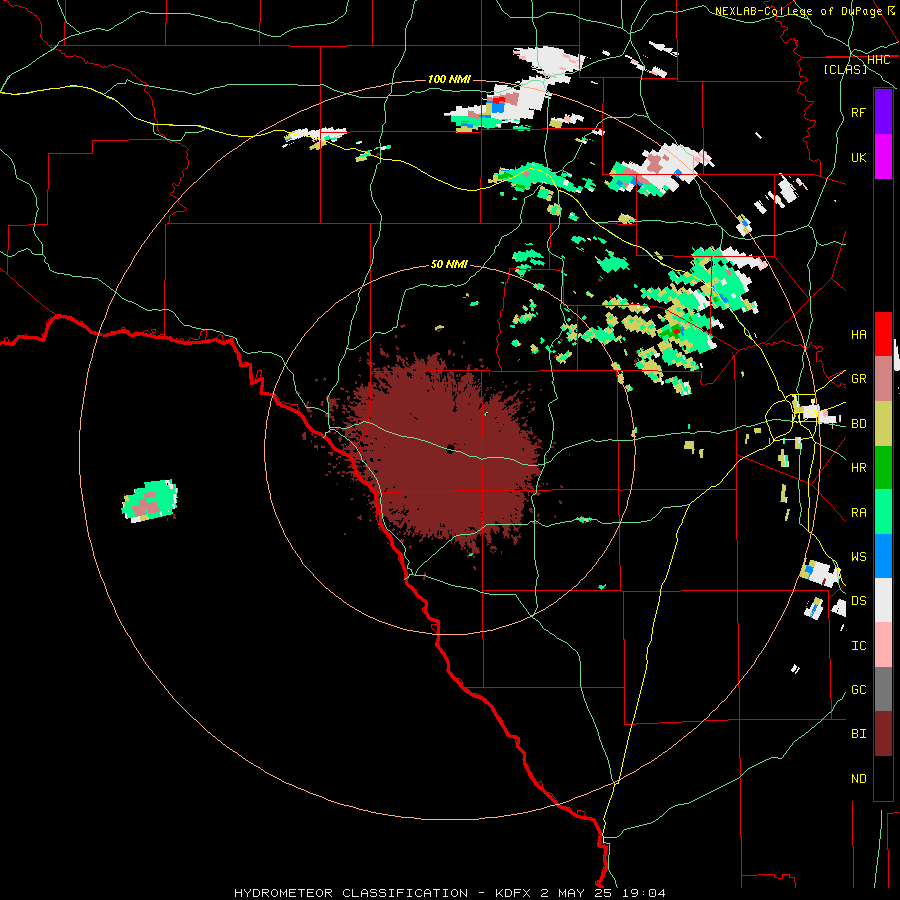Click the GR legend label

point(858,379)
